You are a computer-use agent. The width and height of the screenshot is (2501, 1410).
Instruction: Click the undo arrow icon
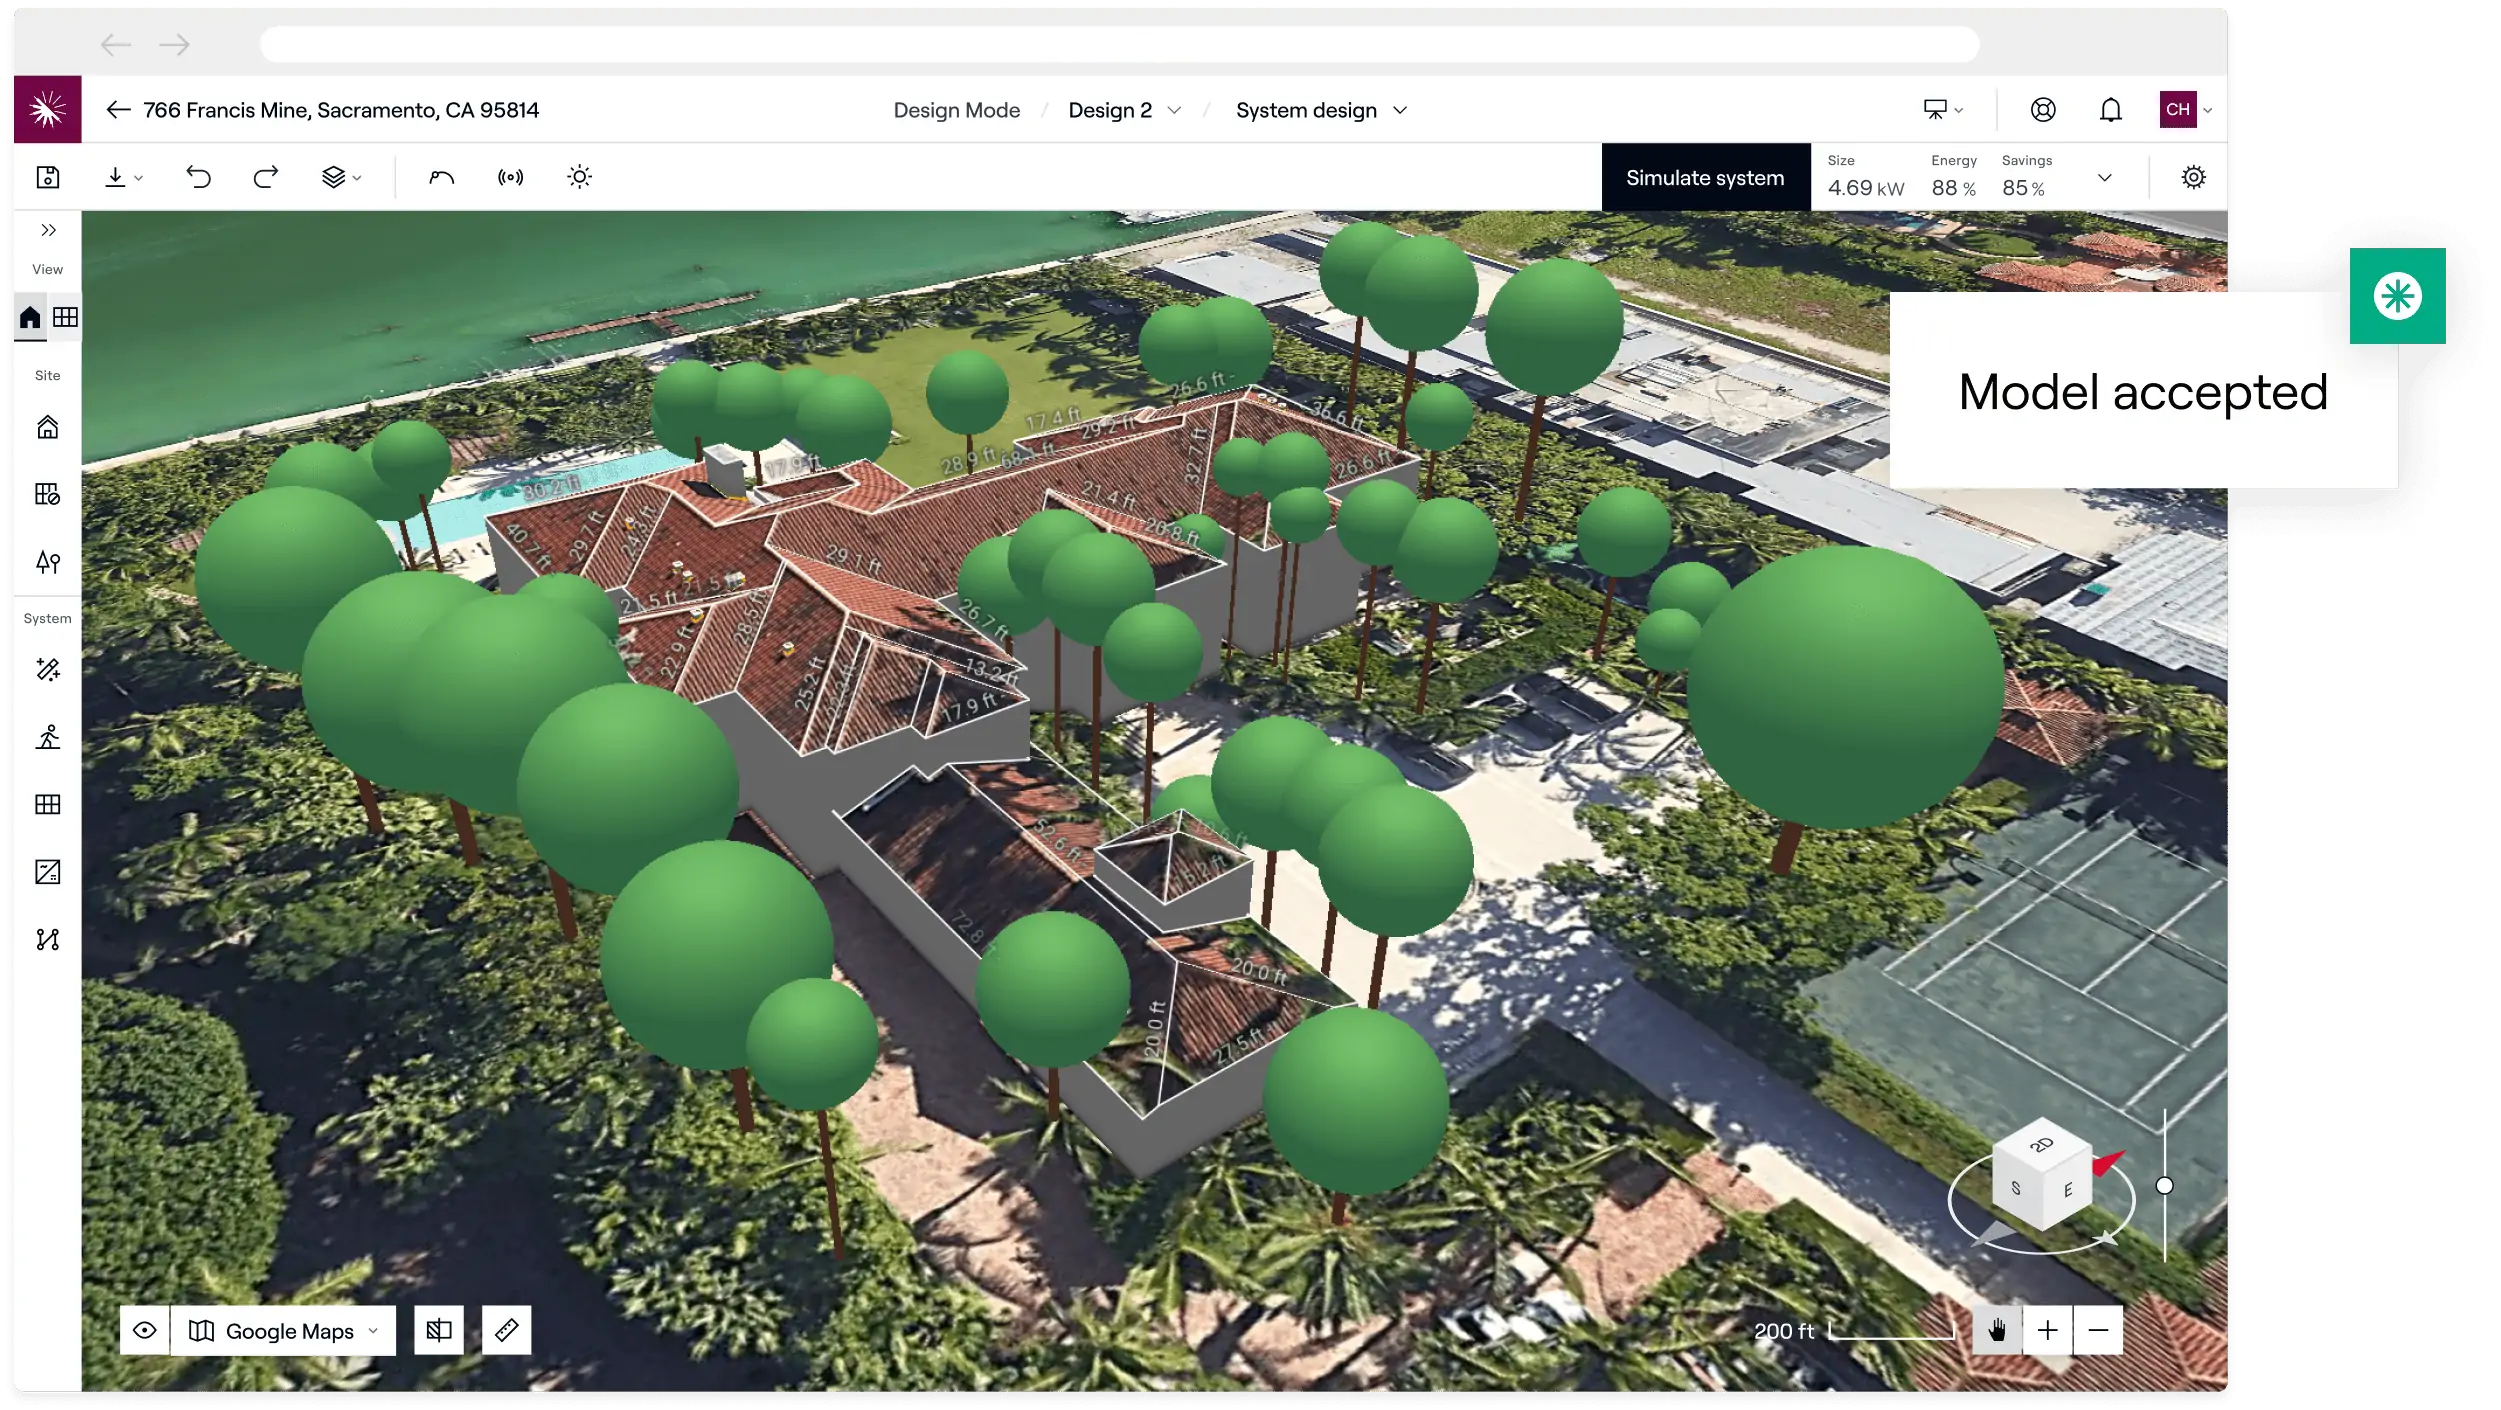pos(198,178)
